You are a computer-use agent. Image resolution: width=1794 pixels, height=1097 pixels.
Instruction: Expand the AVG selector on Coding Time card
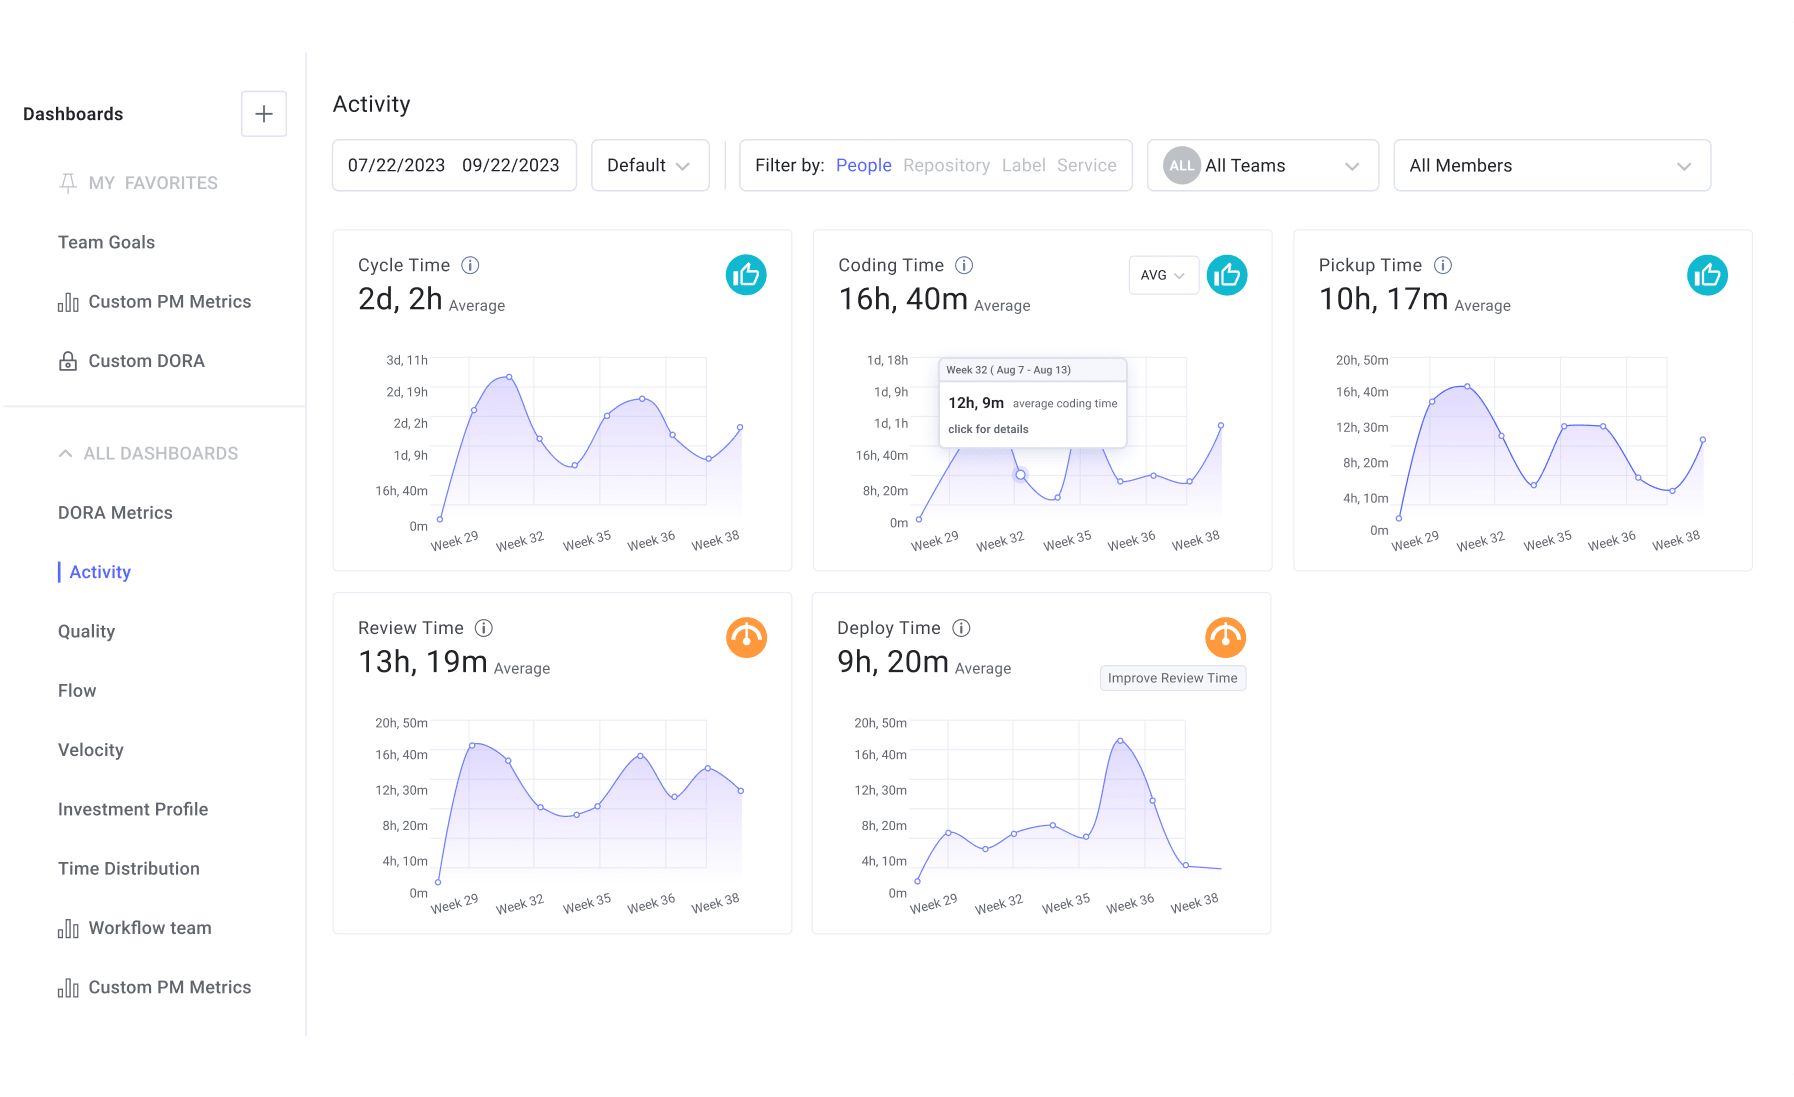(1162, 275)
